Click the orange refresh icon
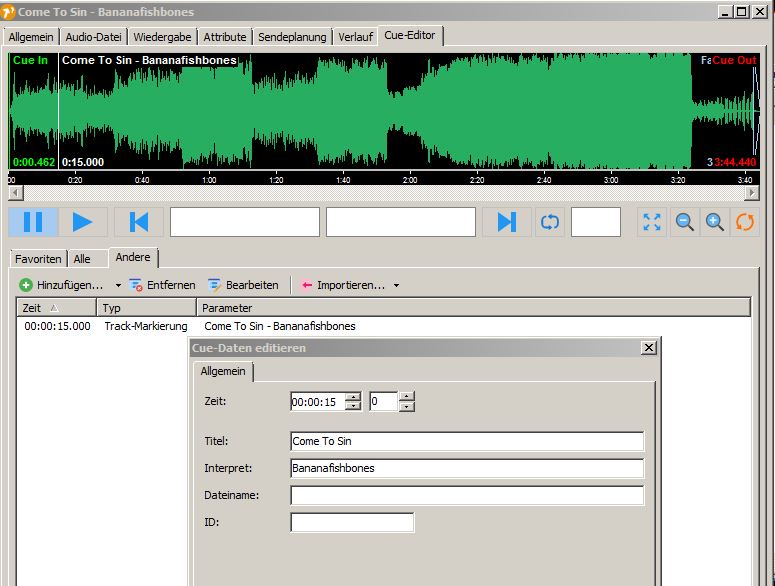 coord(745,222)
